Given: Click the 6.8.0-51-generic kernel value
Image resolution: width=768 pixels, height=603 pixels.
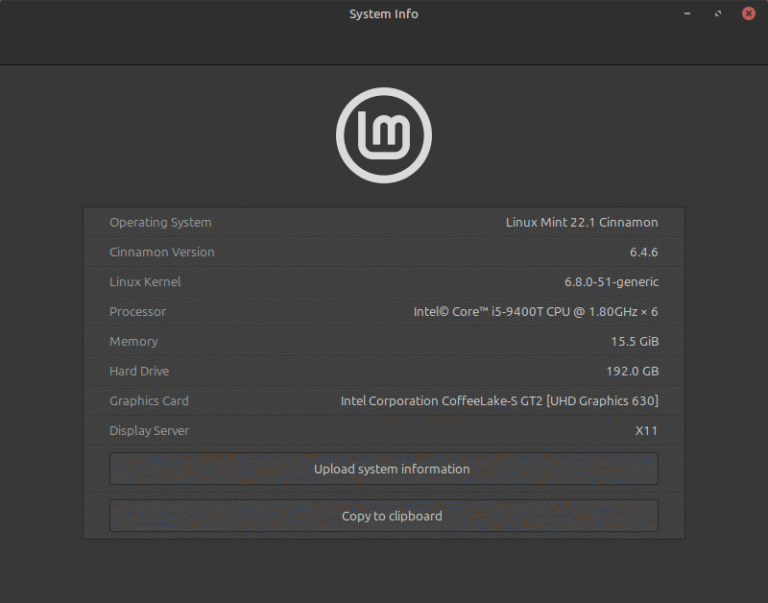Looking at the screenshot, I should 611,282.
